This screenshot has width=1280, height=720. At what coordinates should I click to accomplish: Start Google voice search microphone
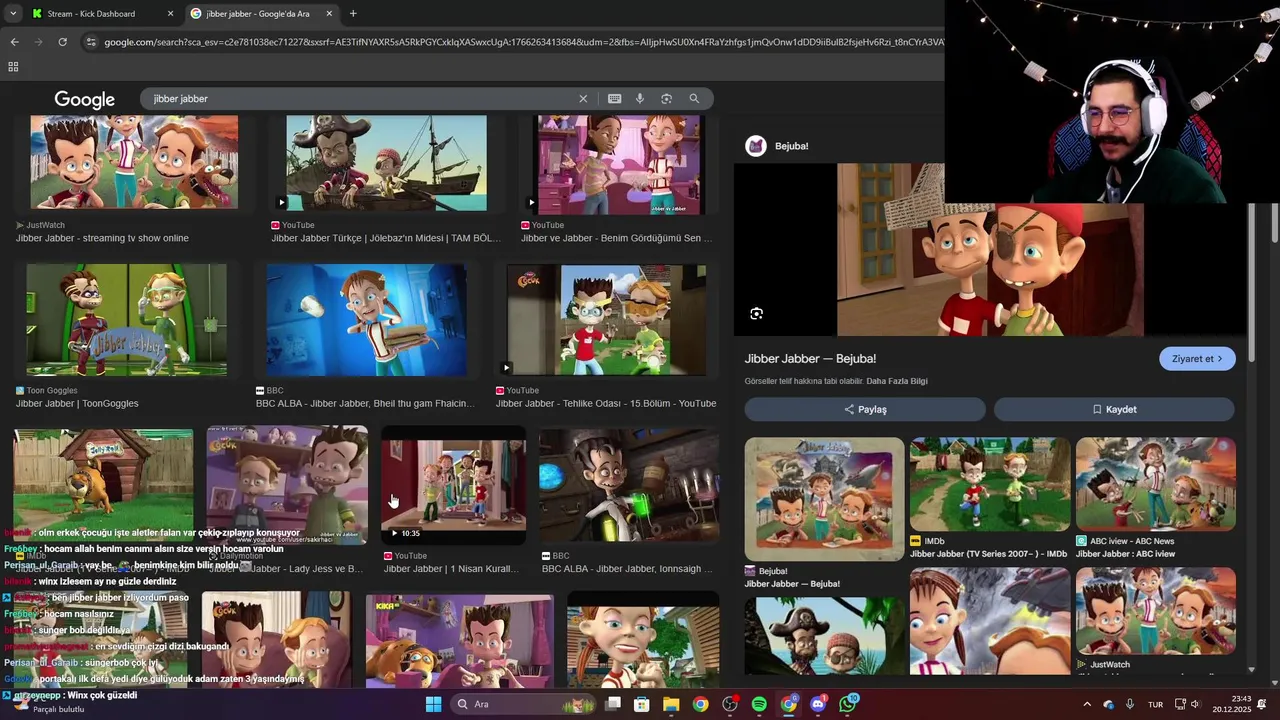point(640,99)
